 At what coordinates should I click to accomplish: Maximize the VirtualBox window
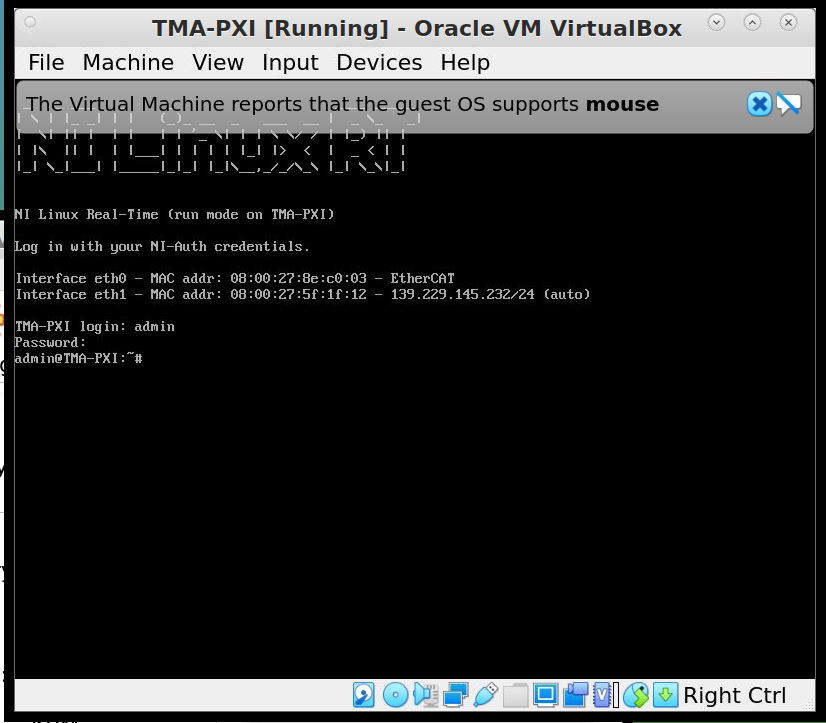pos(752,22)
